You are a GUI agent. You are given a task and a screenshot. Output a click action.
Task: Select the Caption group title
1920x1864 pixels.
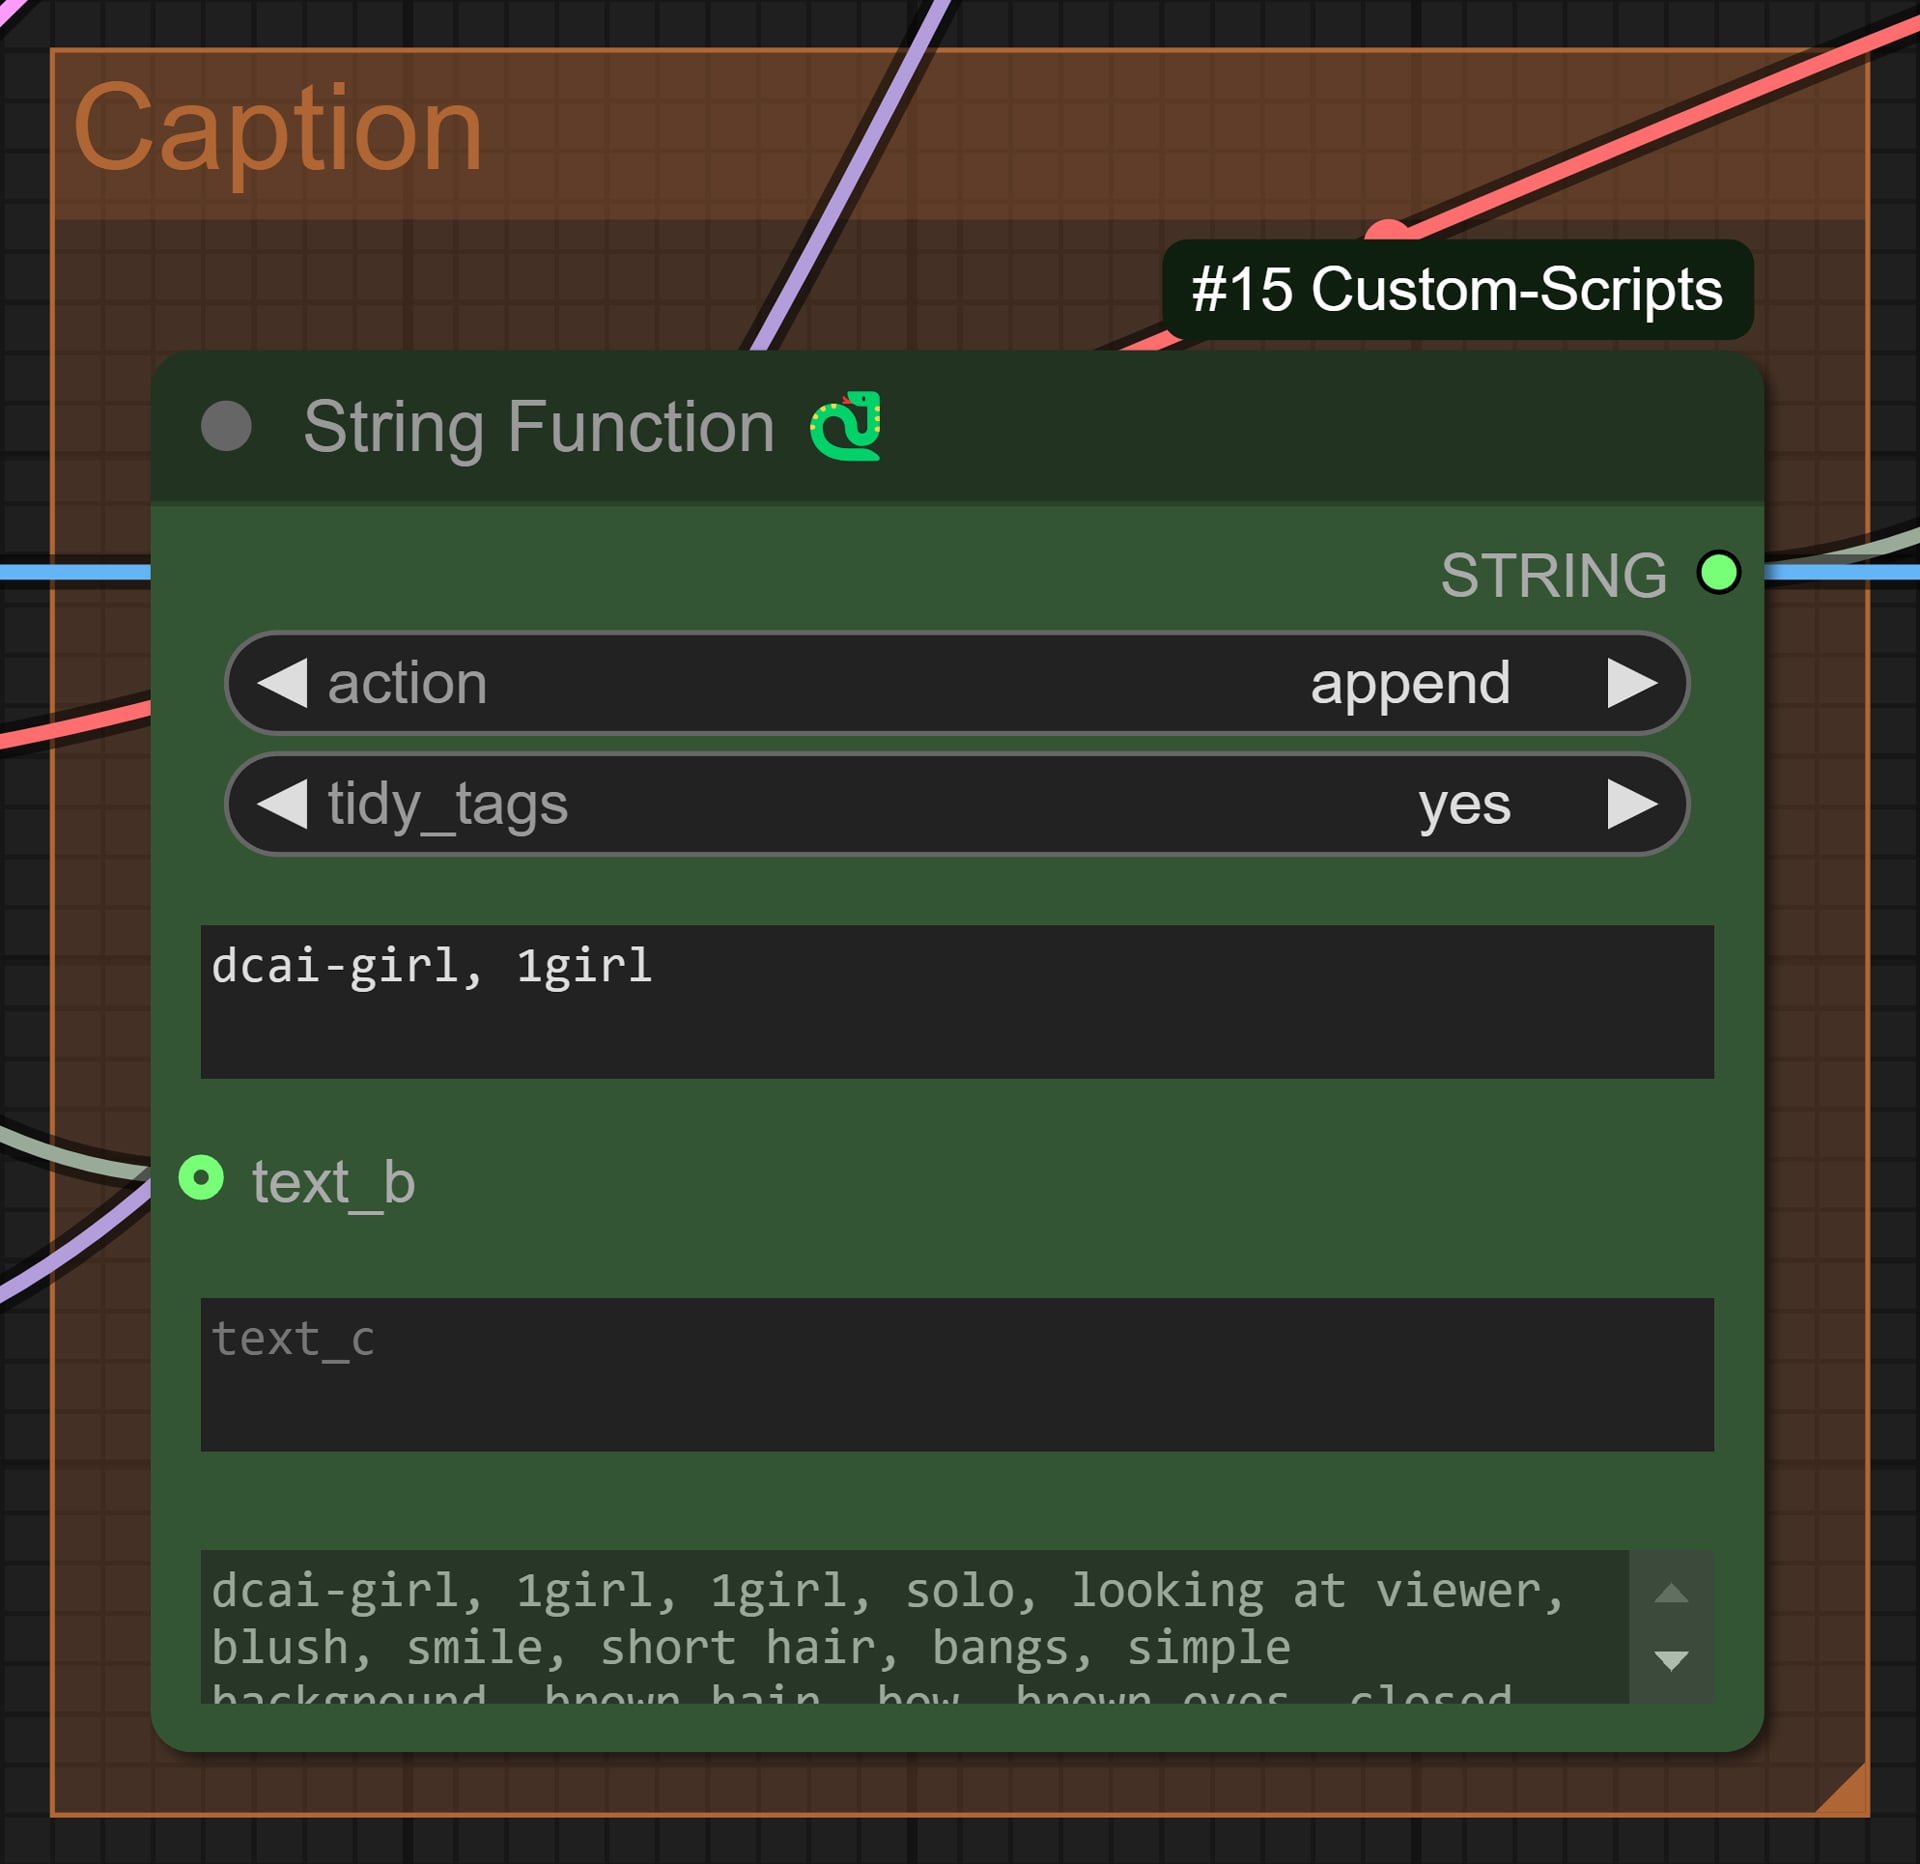point(279,129)
